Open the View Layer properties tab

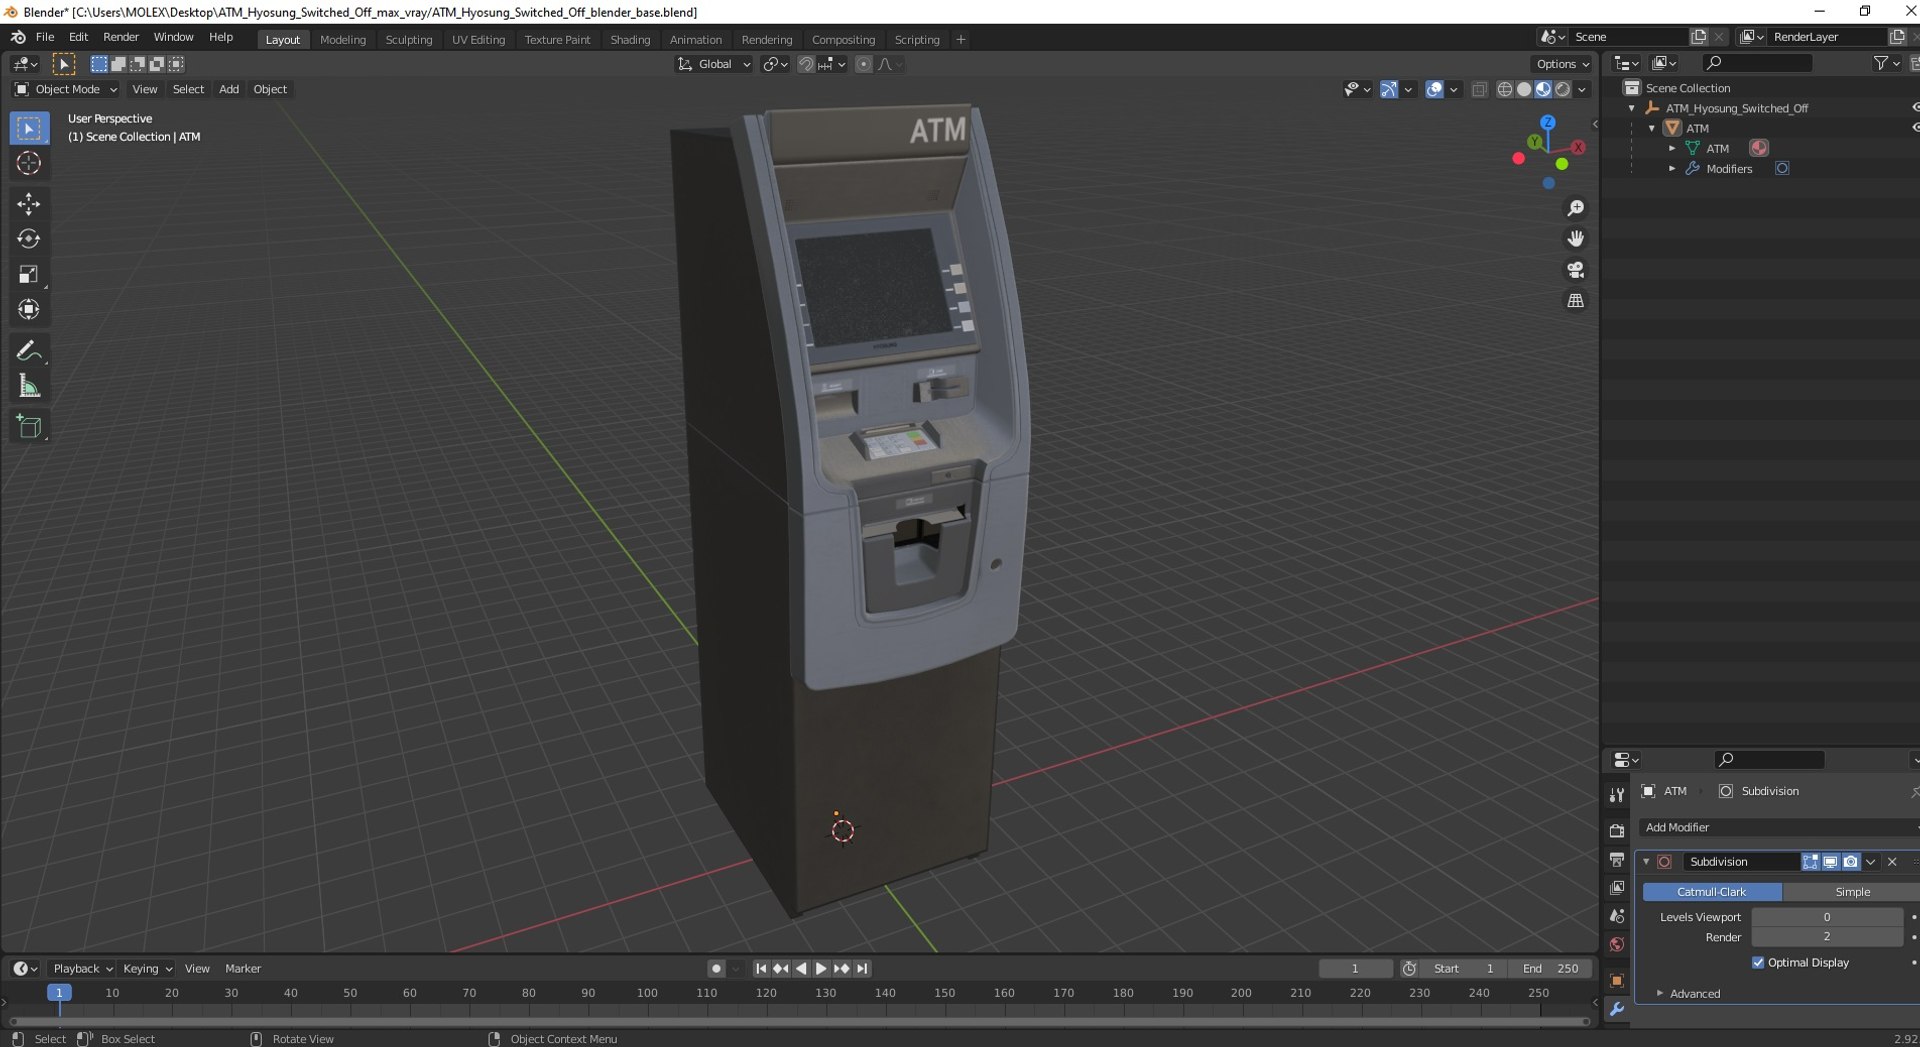pyautogui.click(x=1617, y=887)
